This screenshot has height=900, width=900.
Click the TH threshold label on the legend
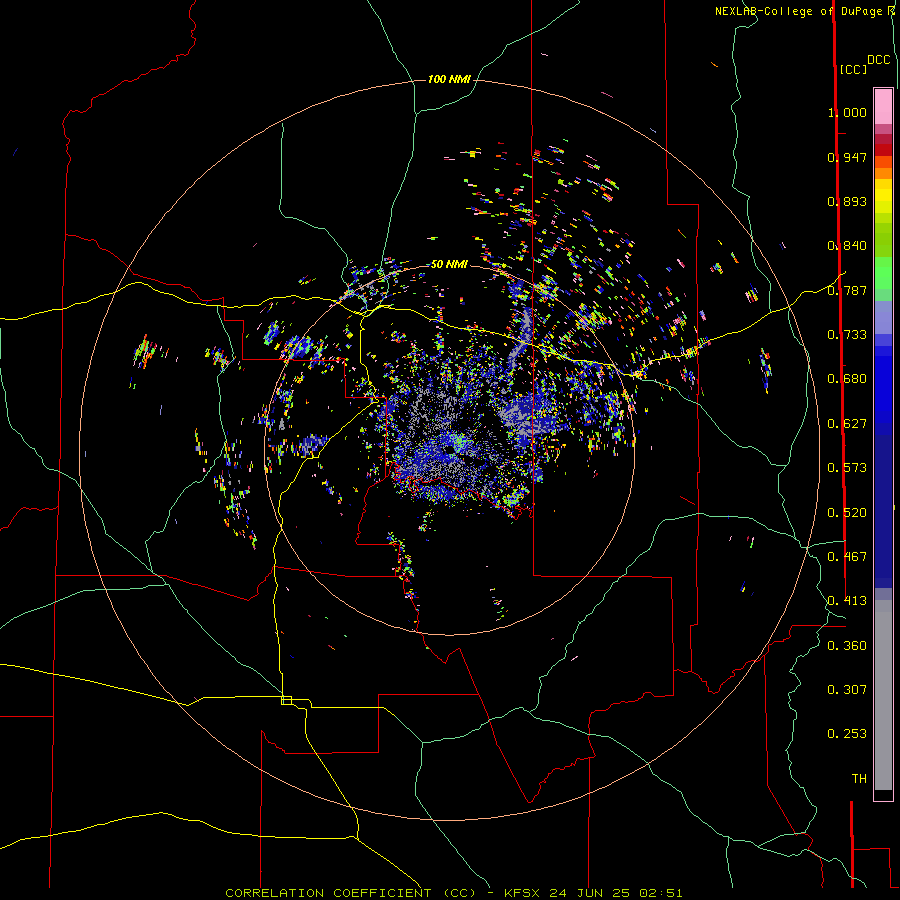point(859,779)
